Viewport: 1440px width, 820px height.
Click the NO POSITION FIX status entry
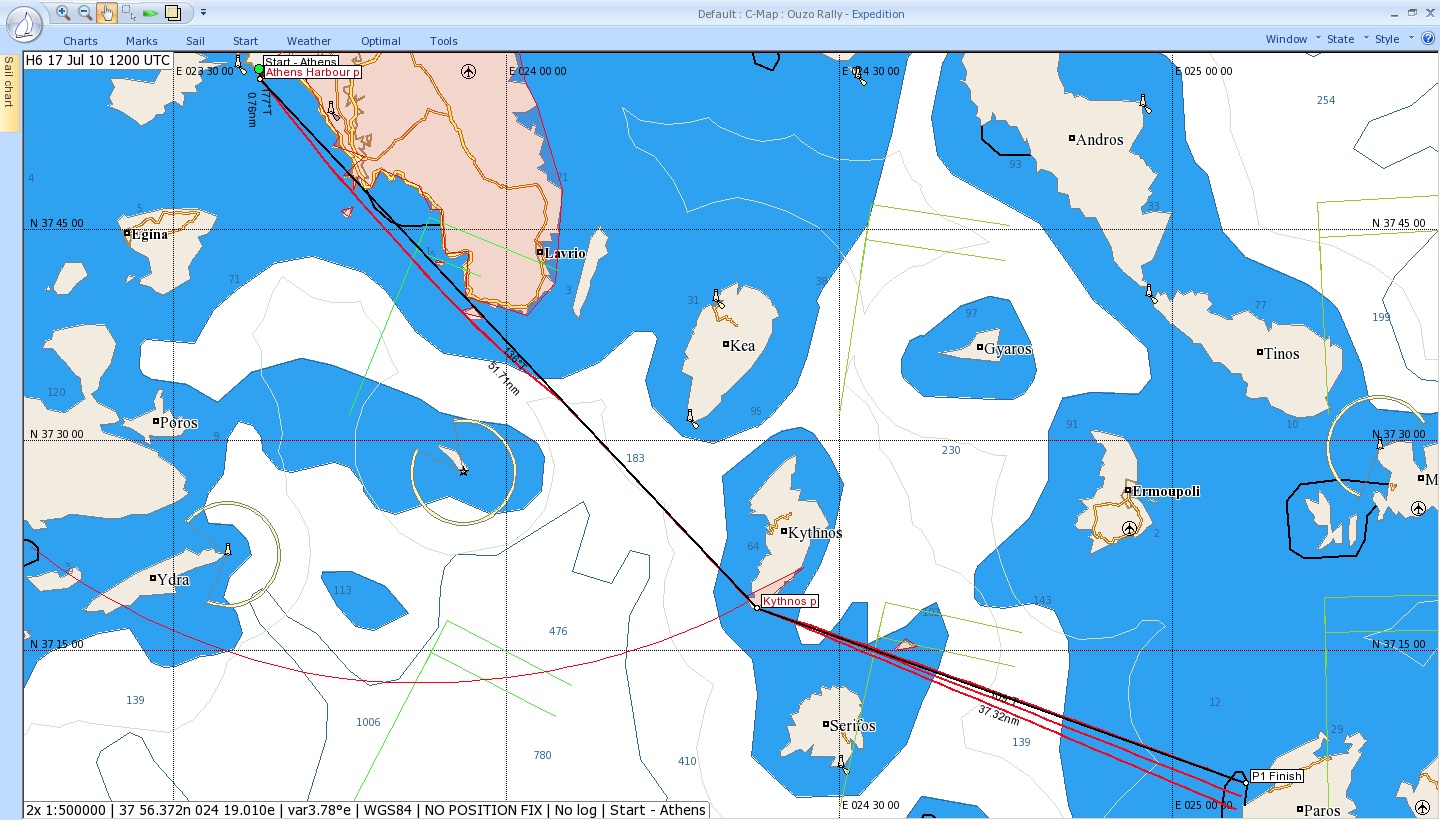click(x=484, y=810)
